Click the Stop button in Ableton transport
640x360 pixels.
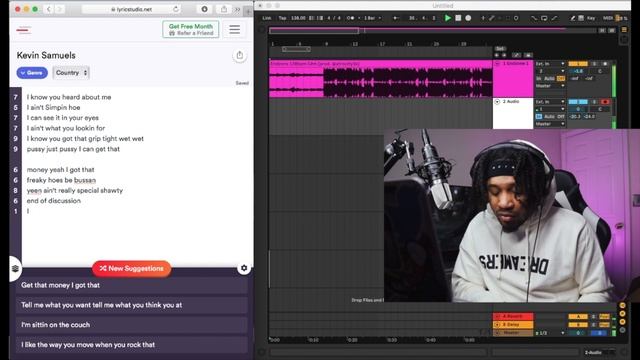point(458,18)
